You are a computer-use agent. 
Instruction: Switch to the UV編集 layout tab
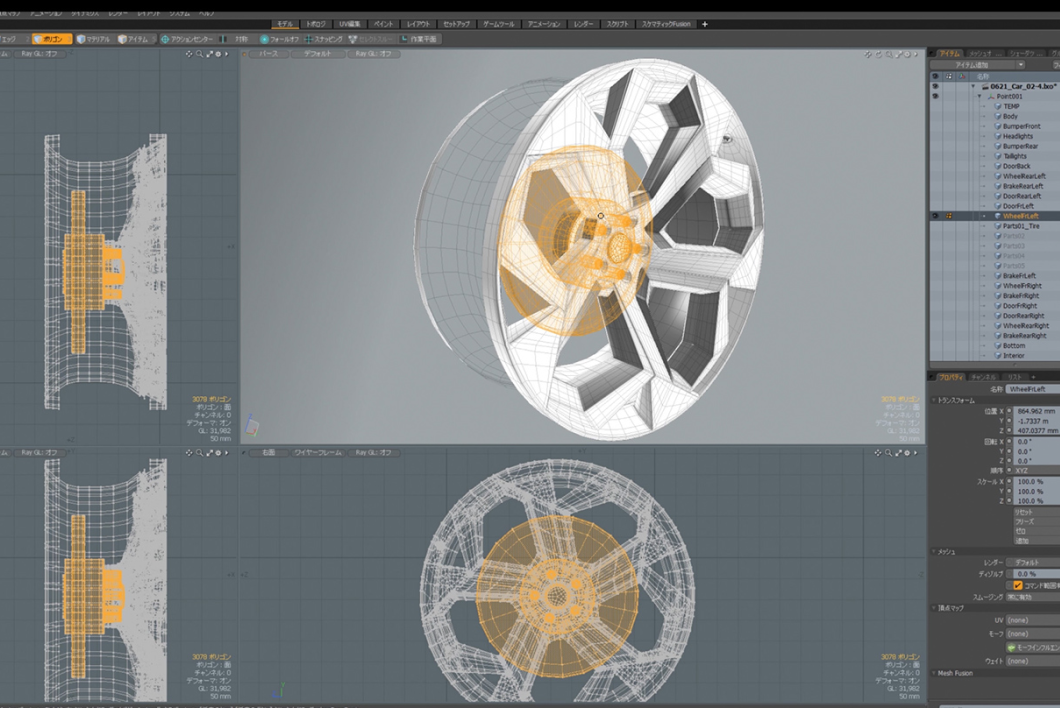click(x=350, y=23)
